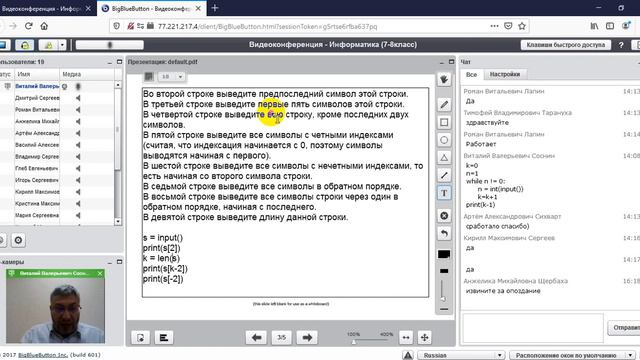Screen dimensions: 640x360
Task: Toggle the text background button above slide
Action: 149,76
